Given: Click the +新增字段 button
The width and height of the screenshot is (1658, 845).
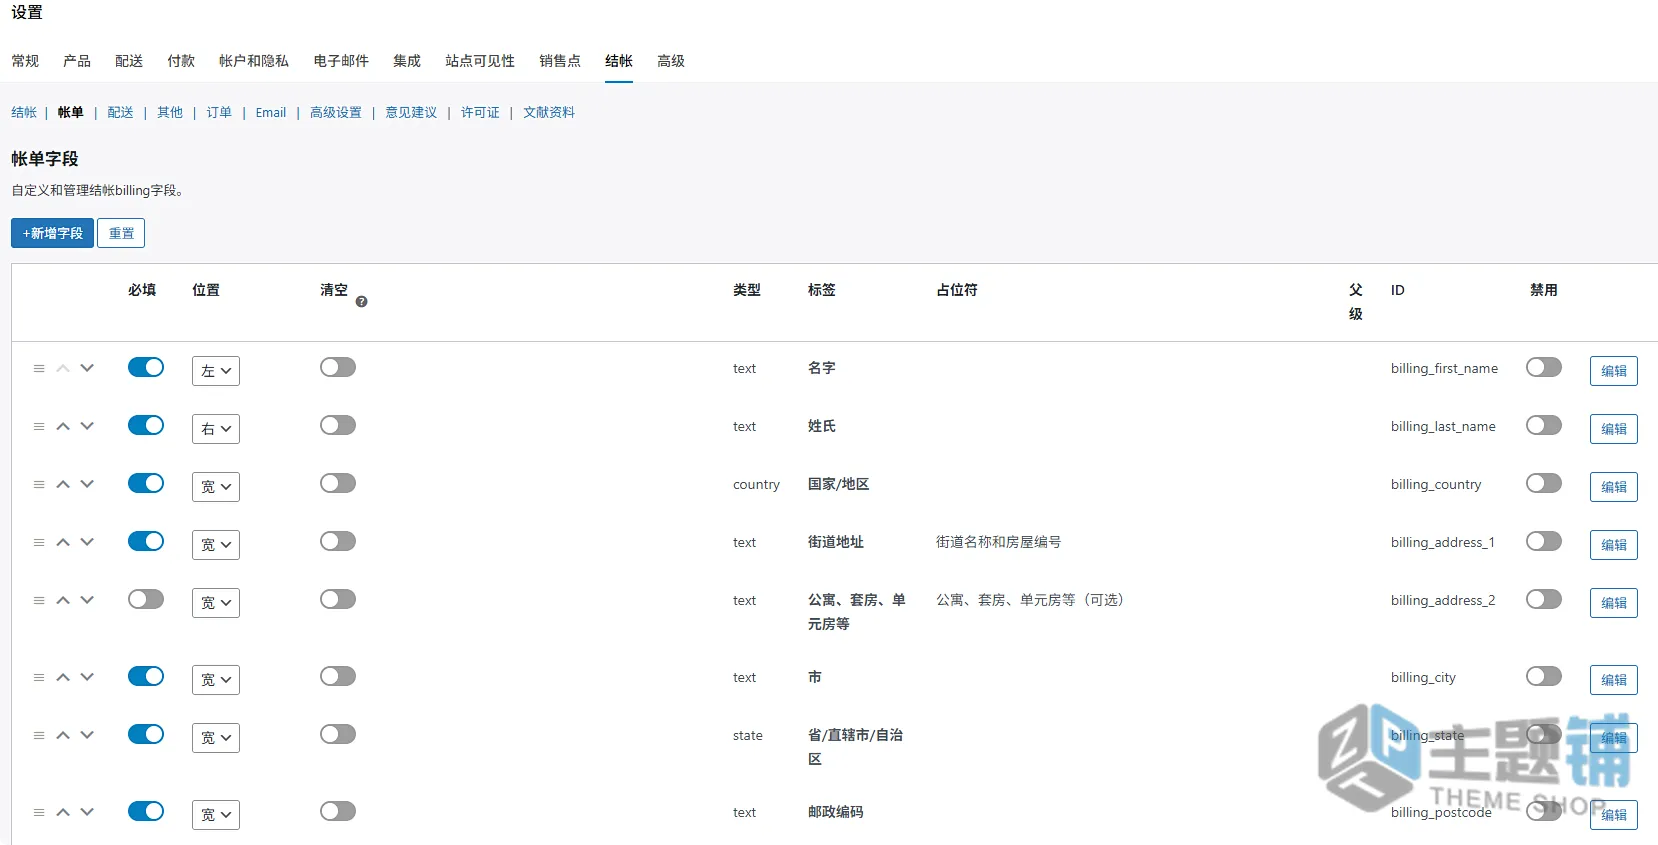Looking at the screenshot, I should [52, 233].
